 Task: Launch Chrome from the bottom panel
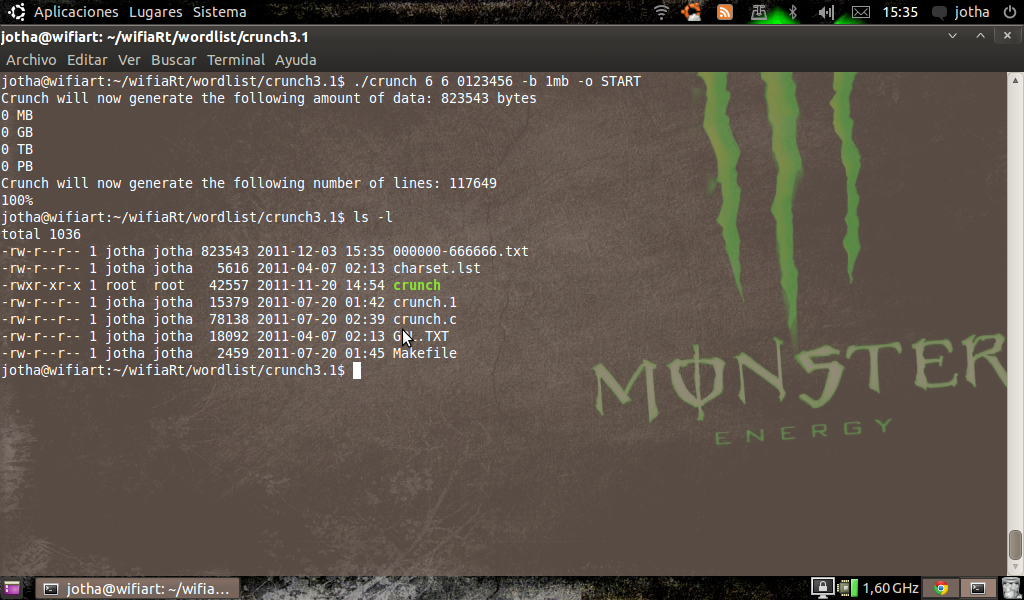[x=940, y=588]
